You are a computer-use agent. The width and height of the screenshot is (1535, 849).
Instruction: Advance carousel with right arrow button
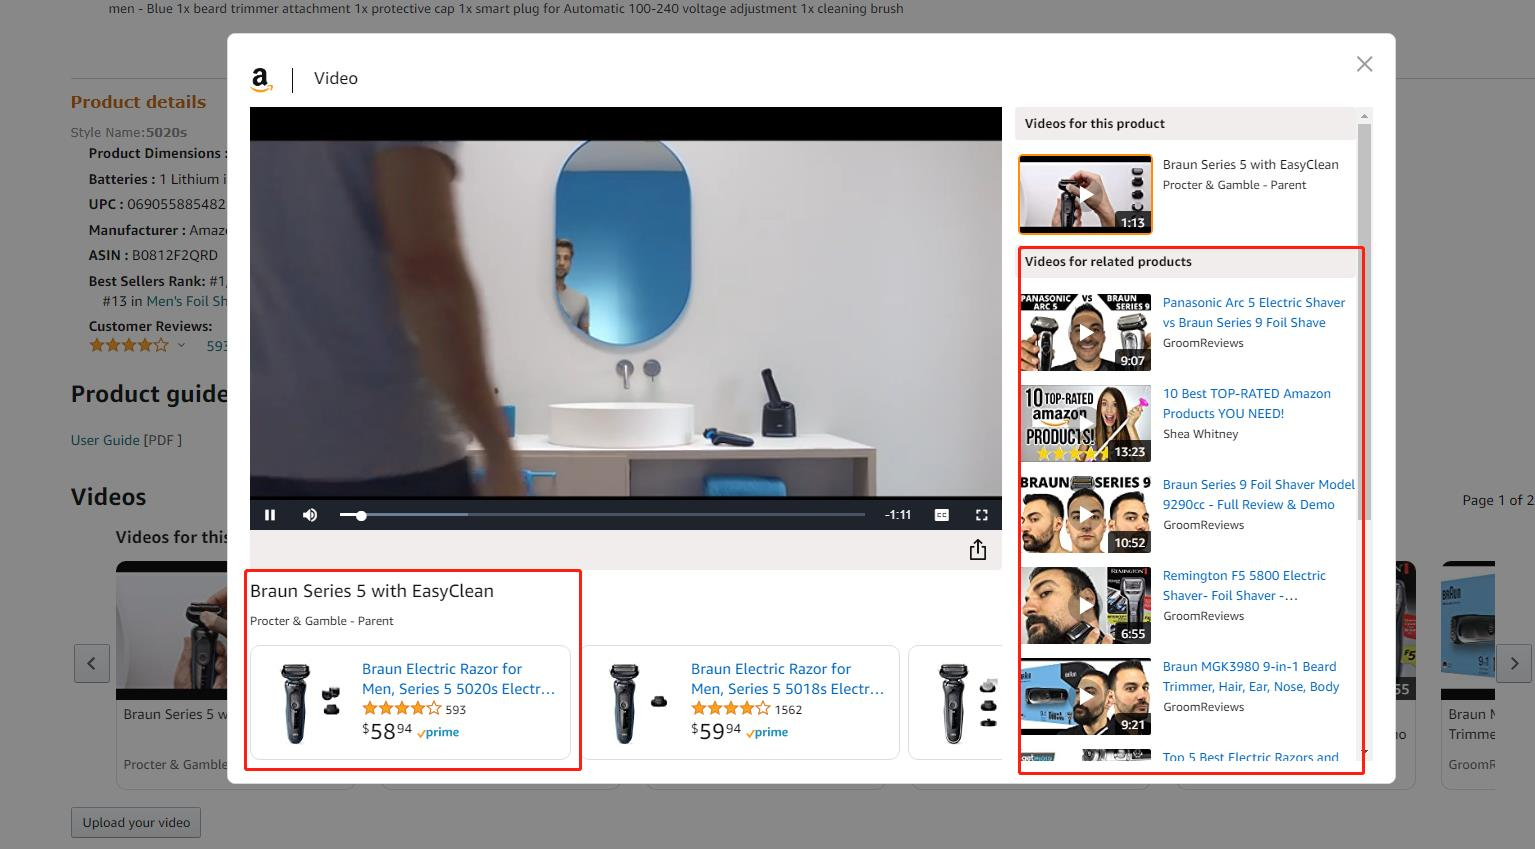pyautogui.click(x=1513, y=663)
